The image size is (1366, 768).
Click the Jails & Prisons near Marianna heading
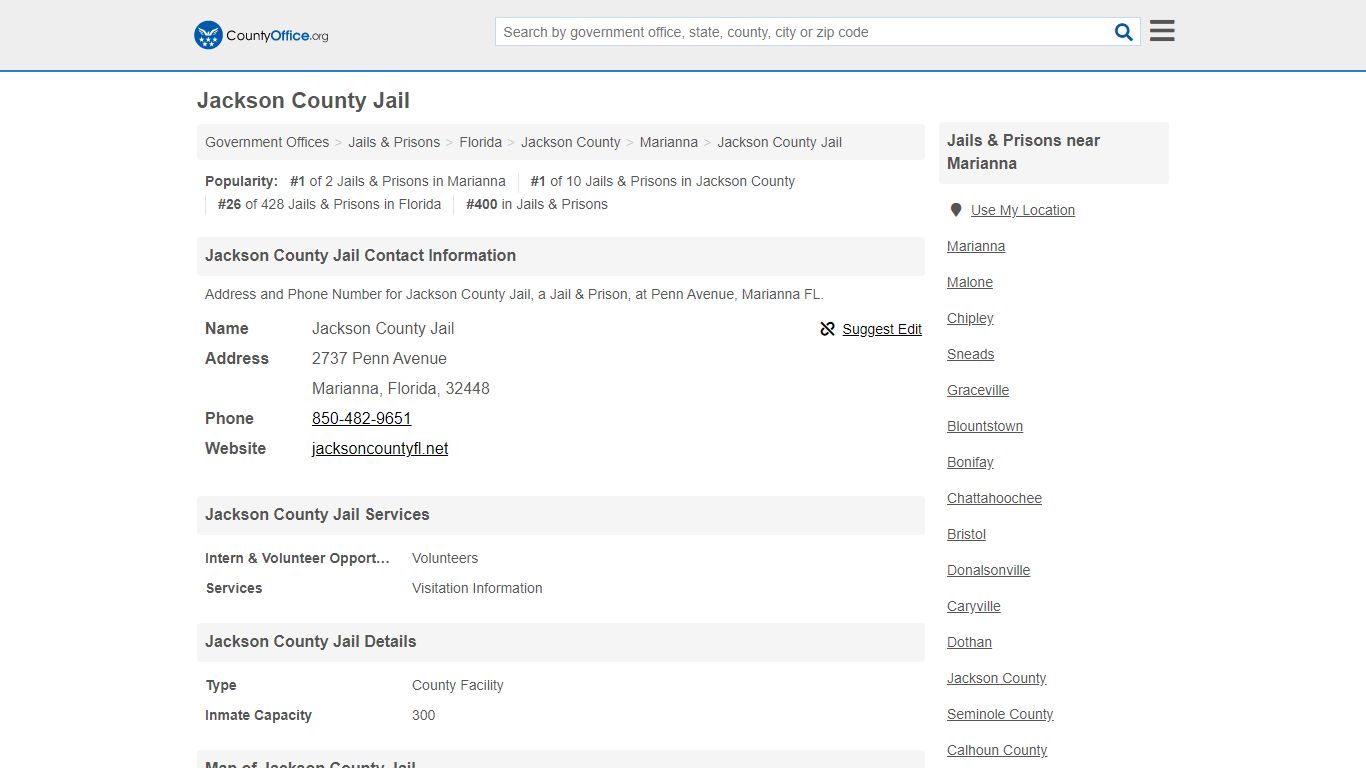[x=1023, y=152]
